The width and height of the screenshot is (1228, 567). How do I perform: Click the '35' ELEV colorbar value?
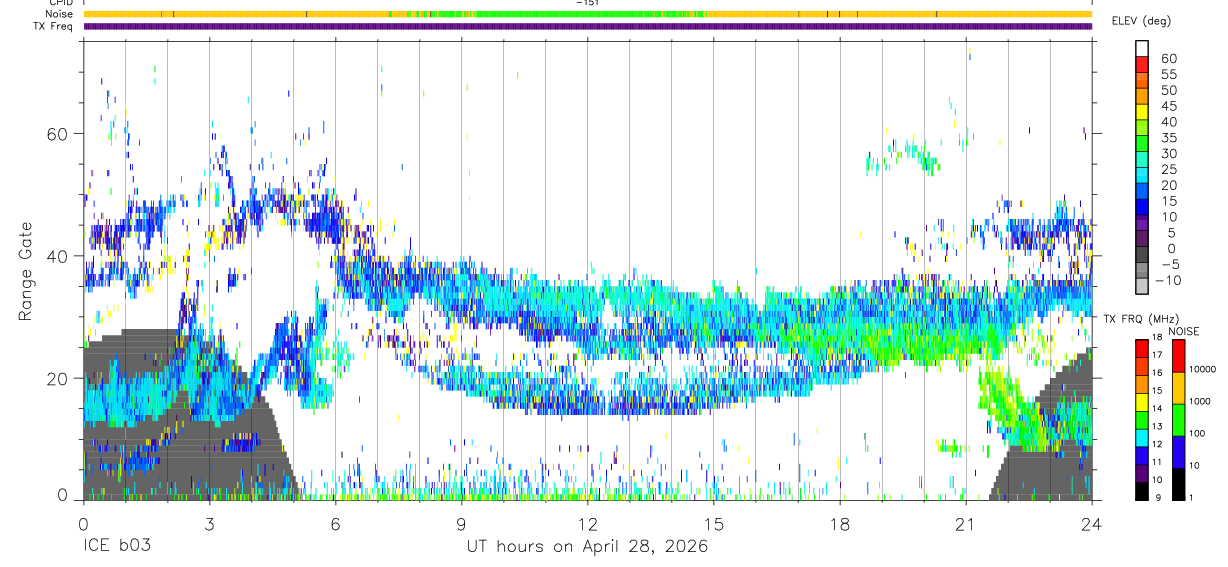1169,138
